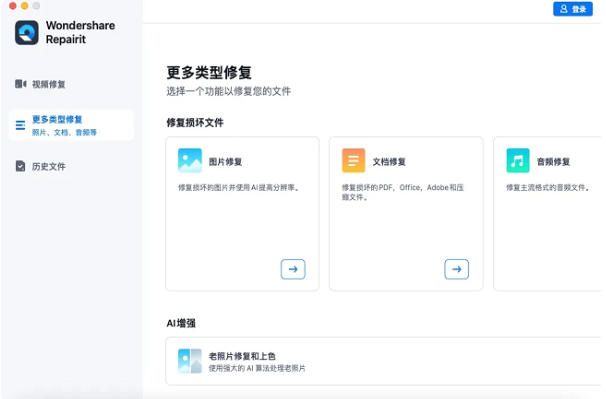
Task: Click the 图片修复 card title
Action: pos(225,162)
